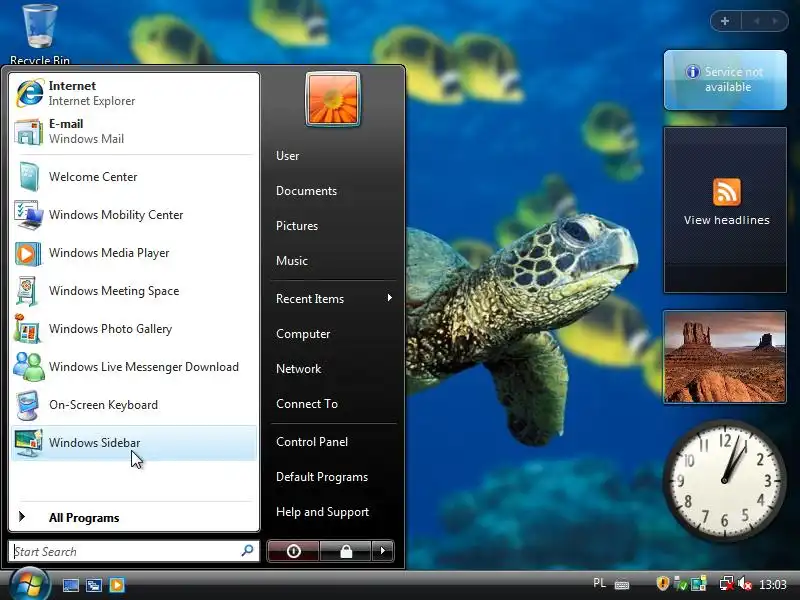Click Show Desktop quick launch icon
The width and height of the screenshot is (800, 600).
70,585
